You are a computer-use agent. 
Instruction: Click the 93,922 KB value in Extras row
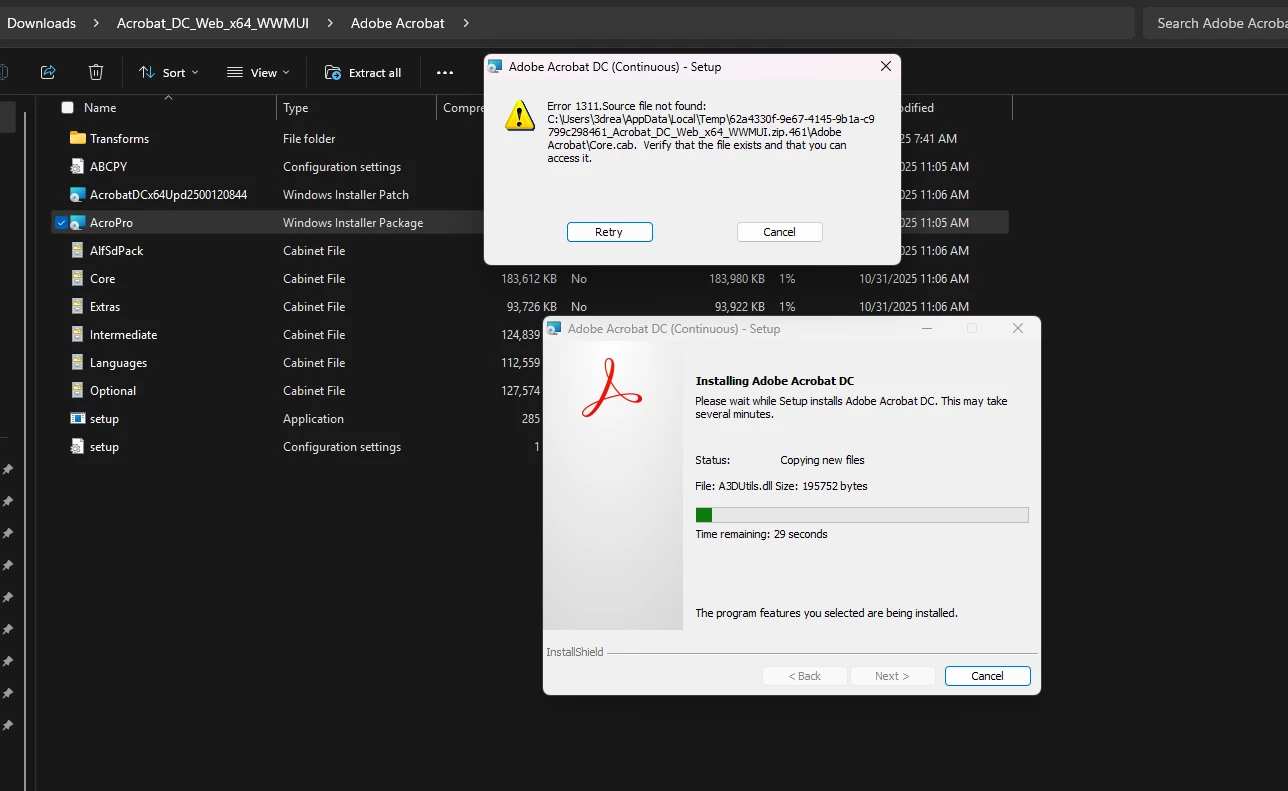[740, 307]
